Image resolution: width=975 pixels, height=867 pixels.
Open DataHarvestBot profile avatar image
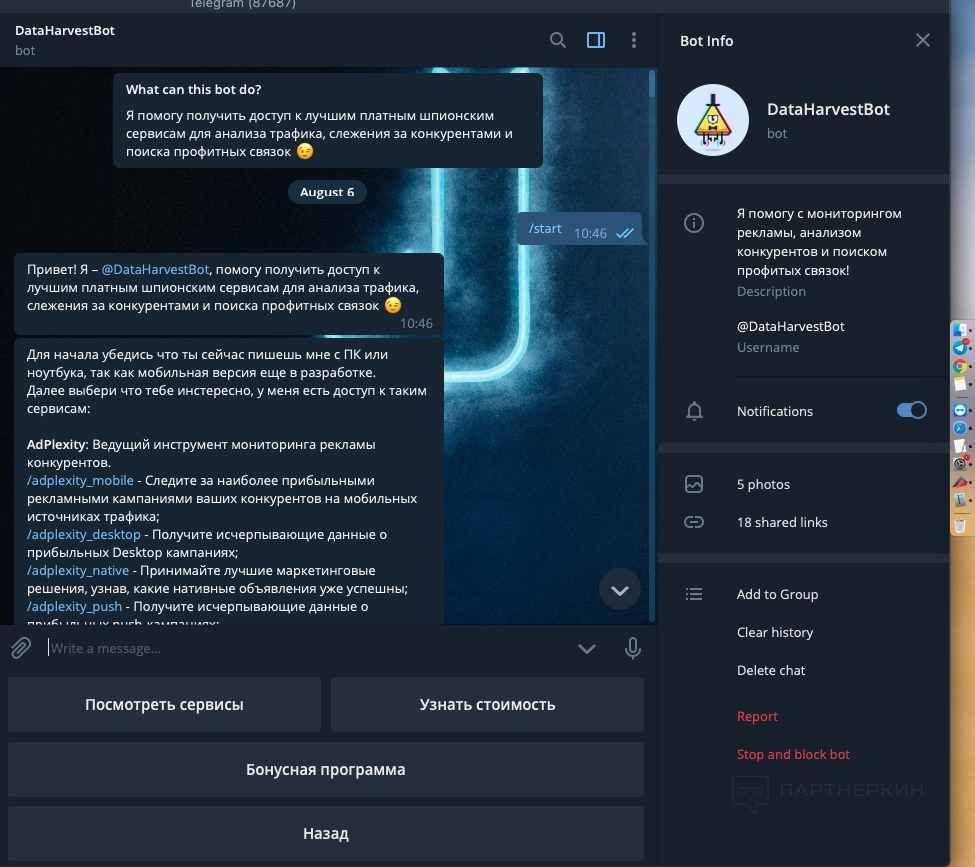(713, 120)
